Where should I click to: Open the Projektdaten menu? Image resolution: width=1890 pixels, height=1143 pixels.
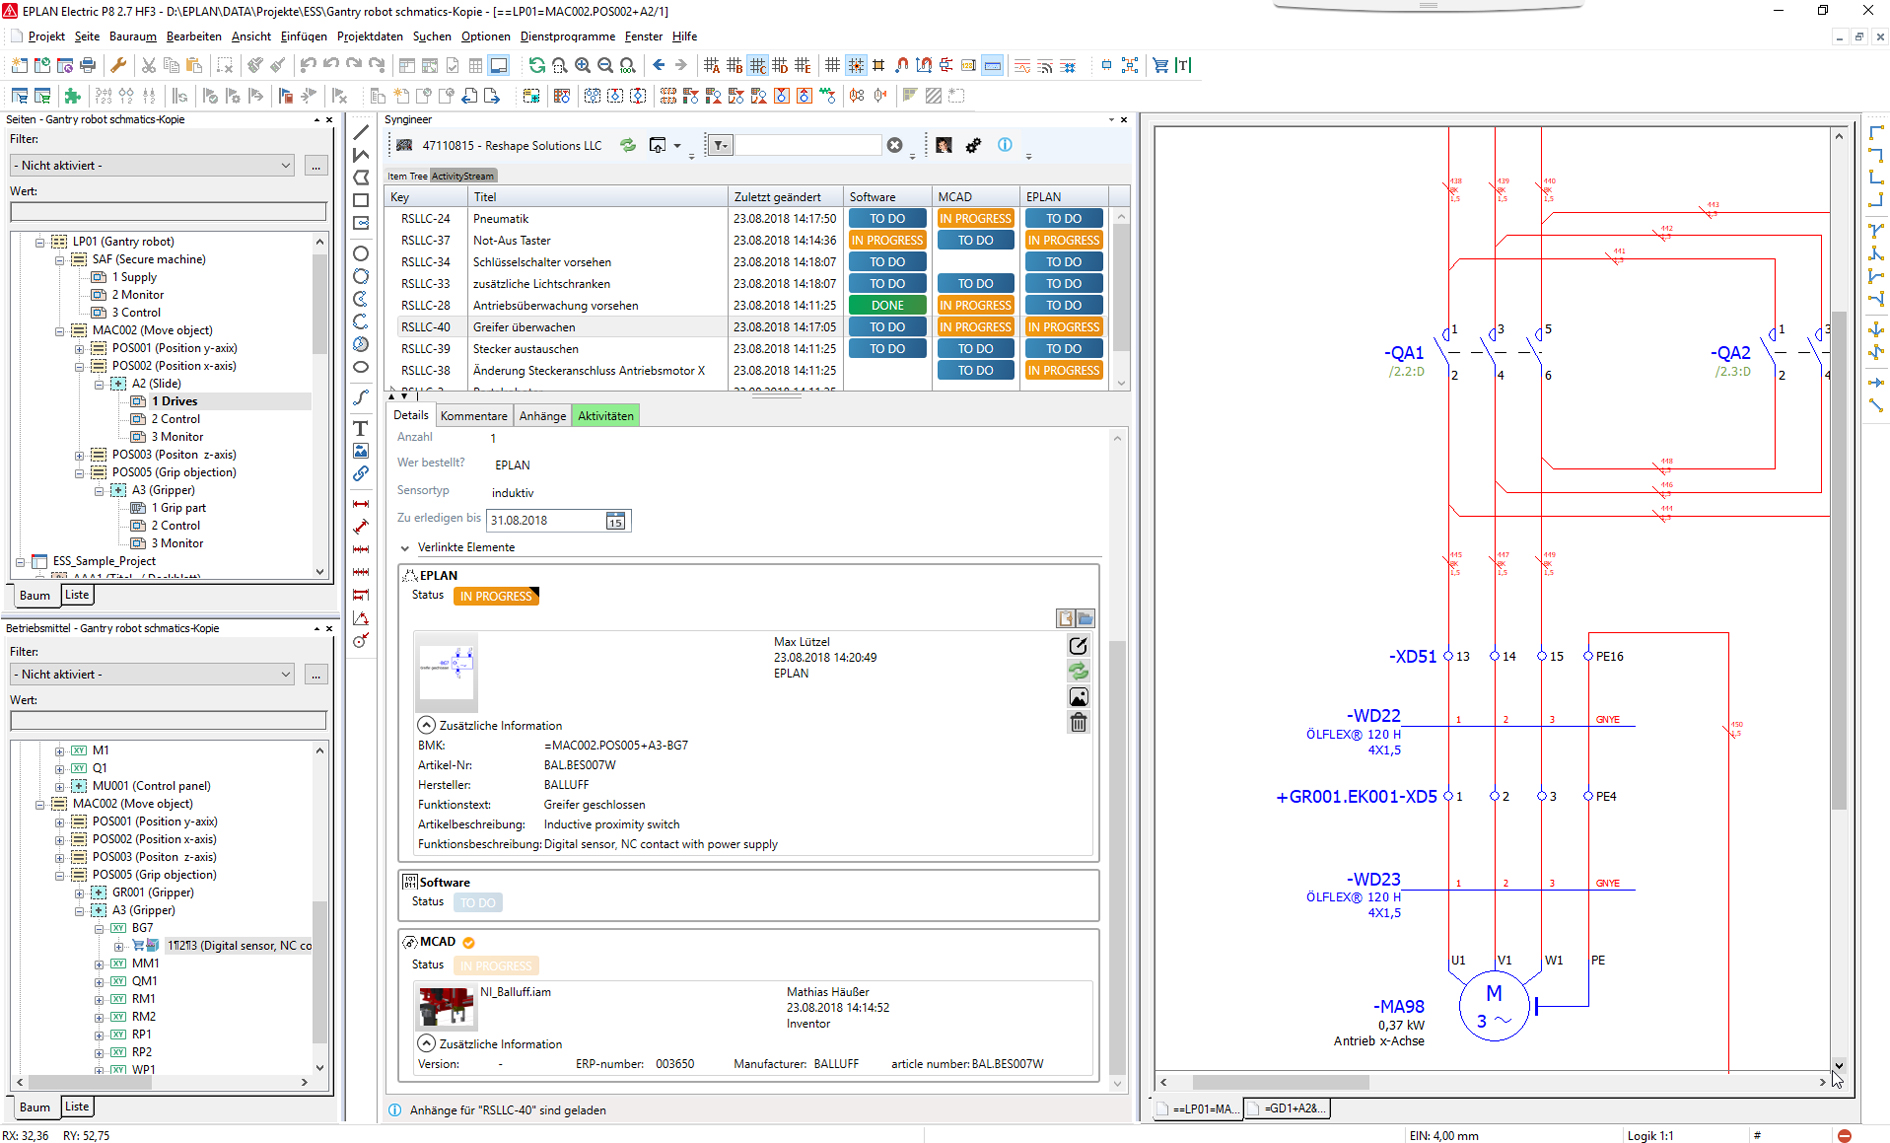[x=369, y=37]
